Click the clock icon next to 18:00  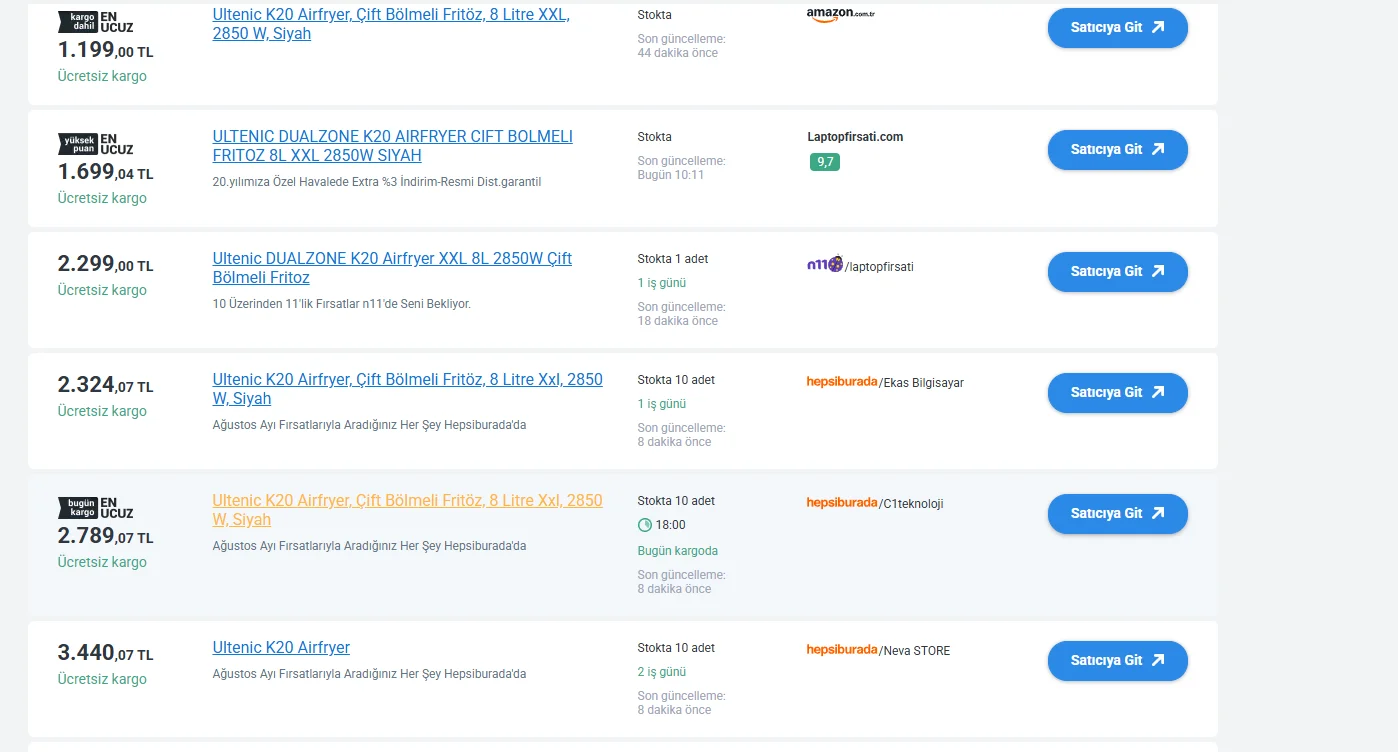[645, 525]
